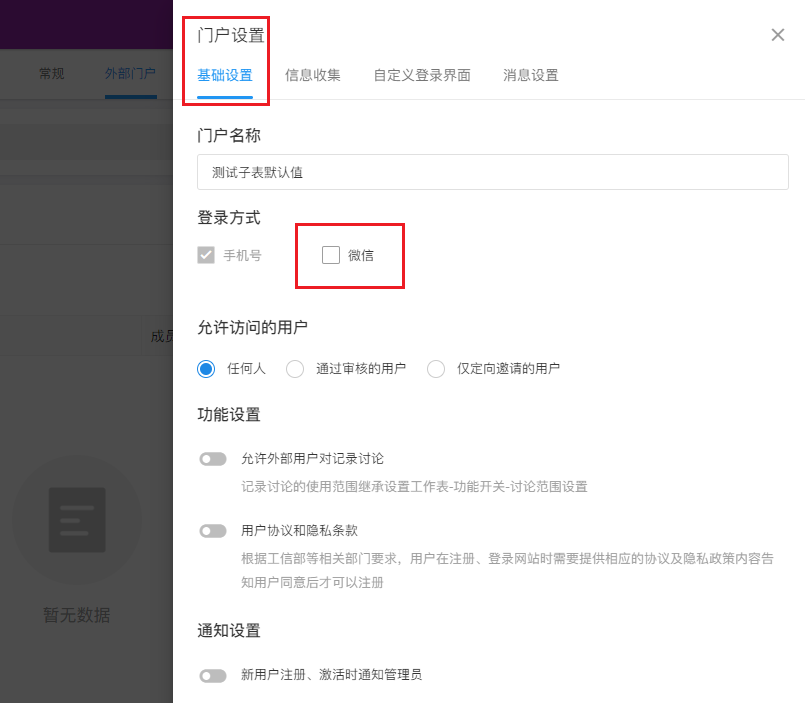
Task: Close the 门户设置 panel
Action: click(x=777, y=35)
